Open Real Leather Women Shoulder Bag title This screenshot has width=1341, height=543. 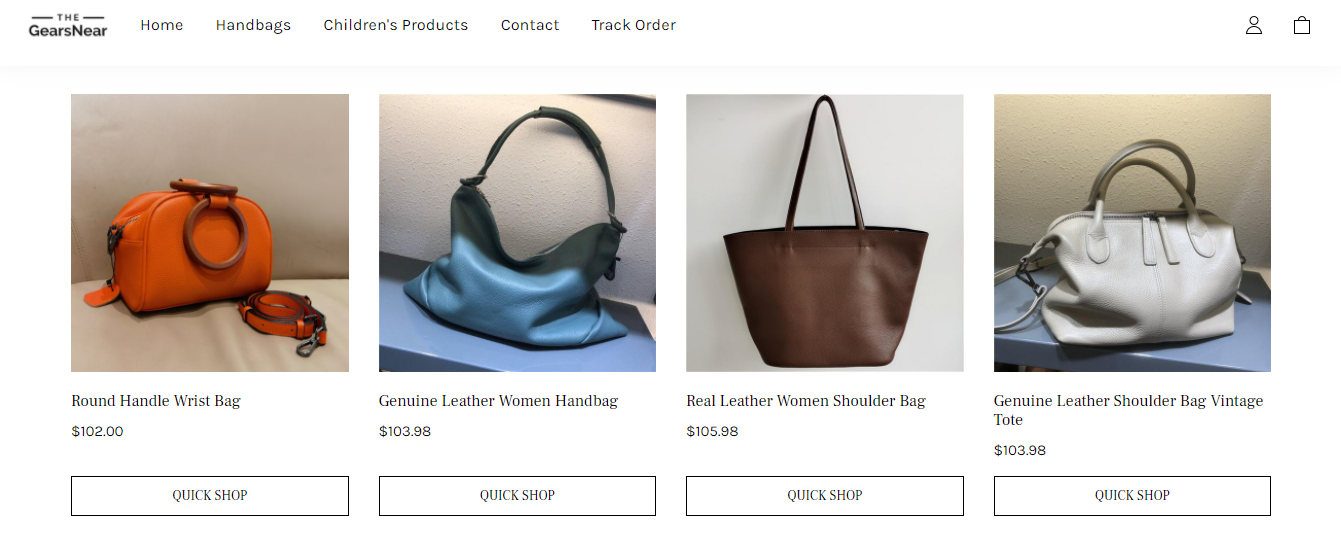806,401
